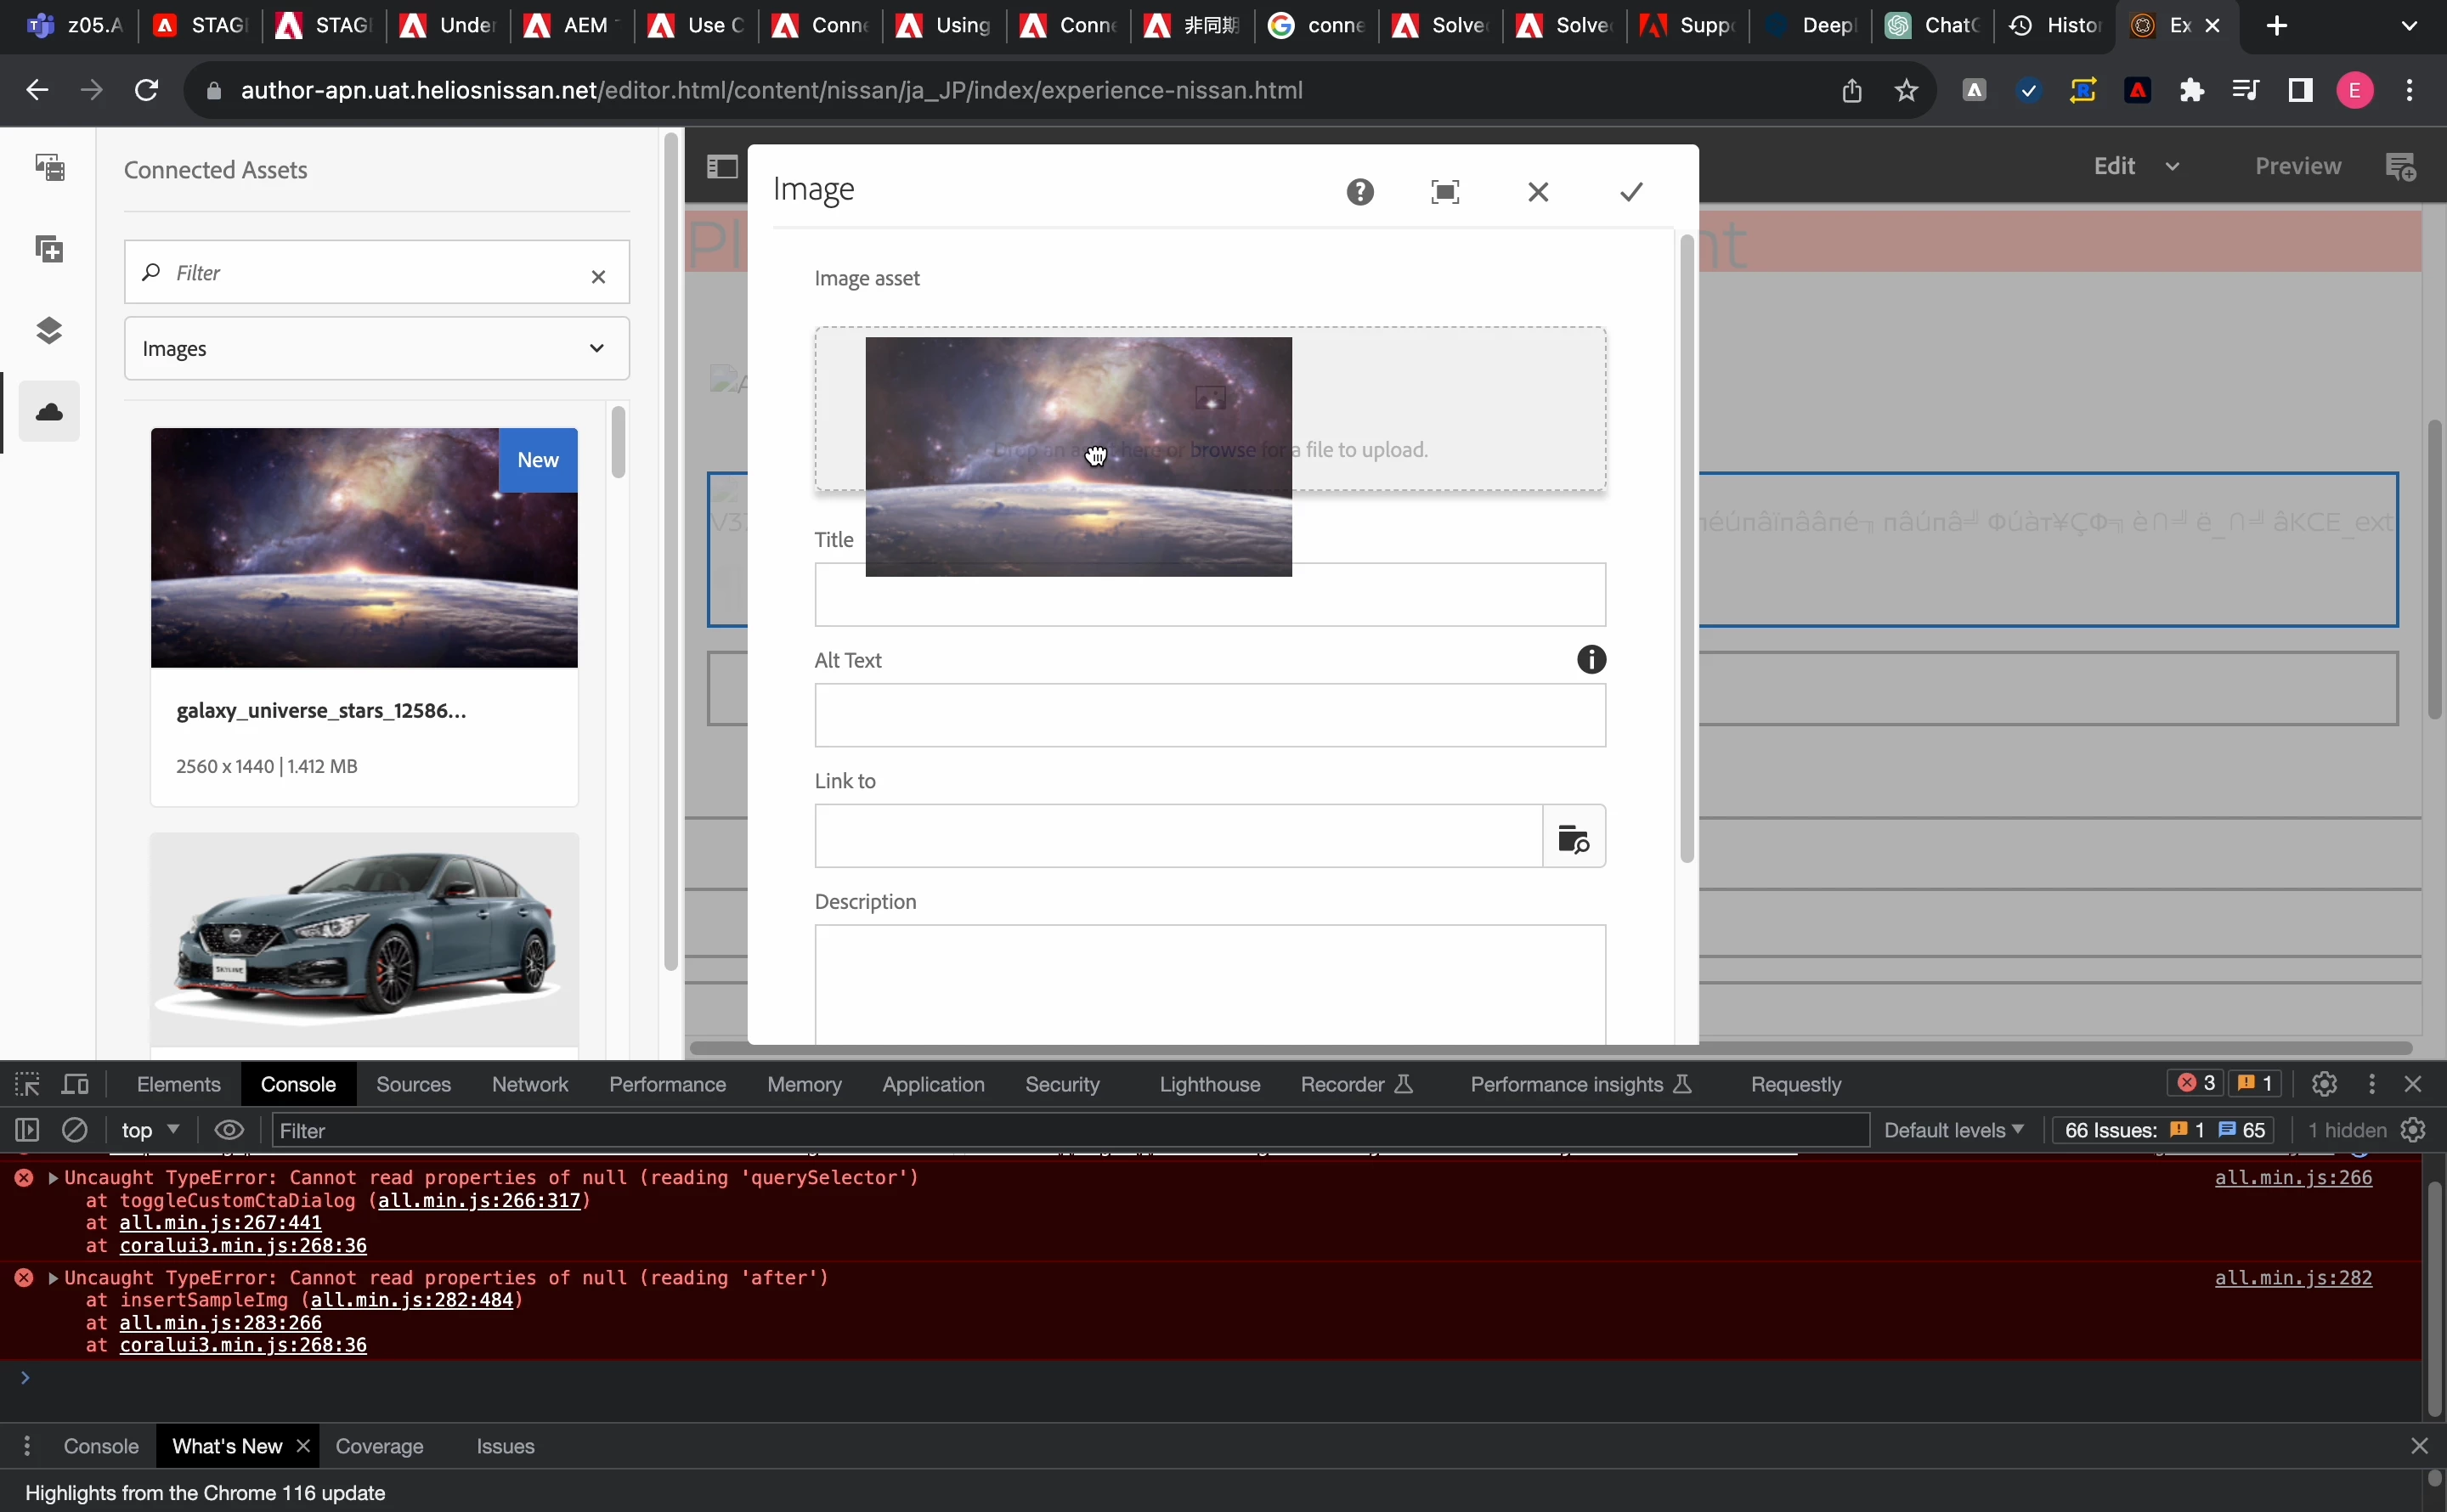The width and height of the screenshot is (2447, 1512).
Task: Toggle the DevTools device toolbar
Action: click(76, 1084)
